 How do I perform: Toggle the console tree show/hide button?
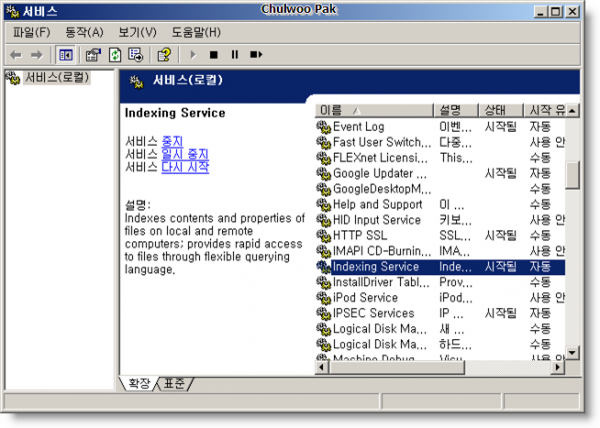[x=65, y=55]
